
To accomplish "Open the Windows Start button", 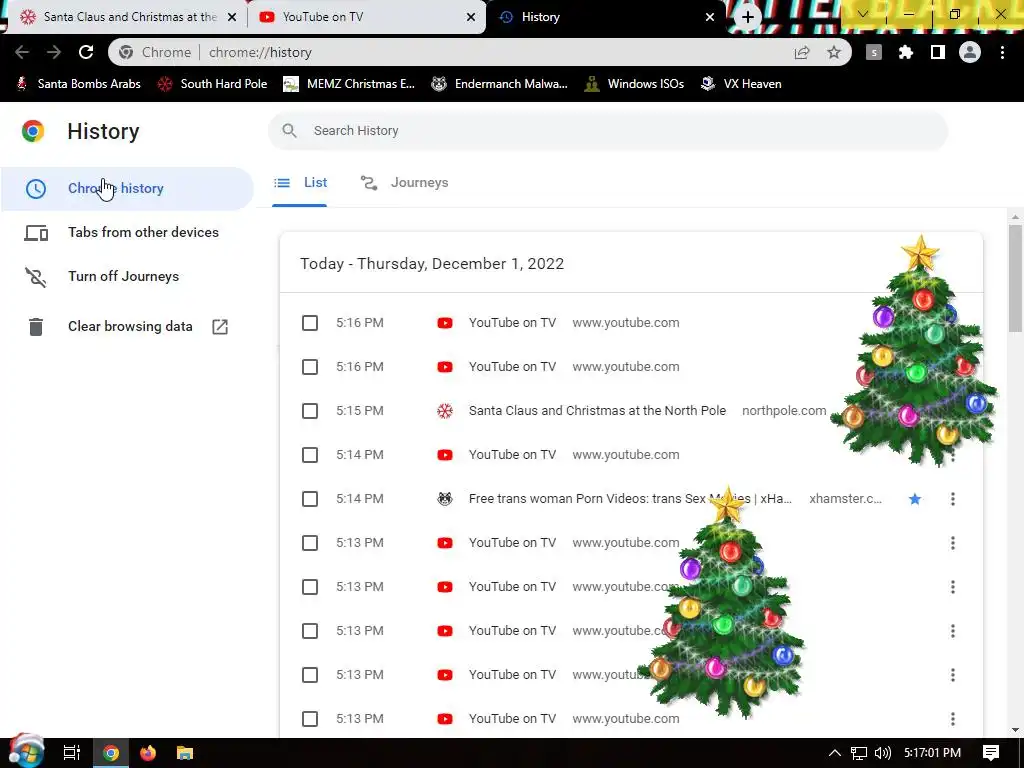I will click(26, 752).
